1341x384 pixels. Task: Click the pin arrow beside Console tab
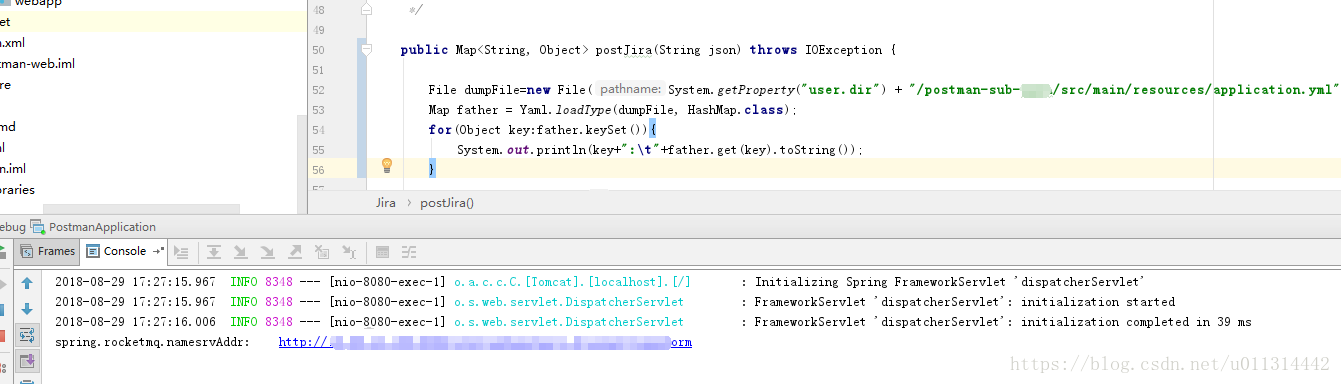tap(158, 252)
